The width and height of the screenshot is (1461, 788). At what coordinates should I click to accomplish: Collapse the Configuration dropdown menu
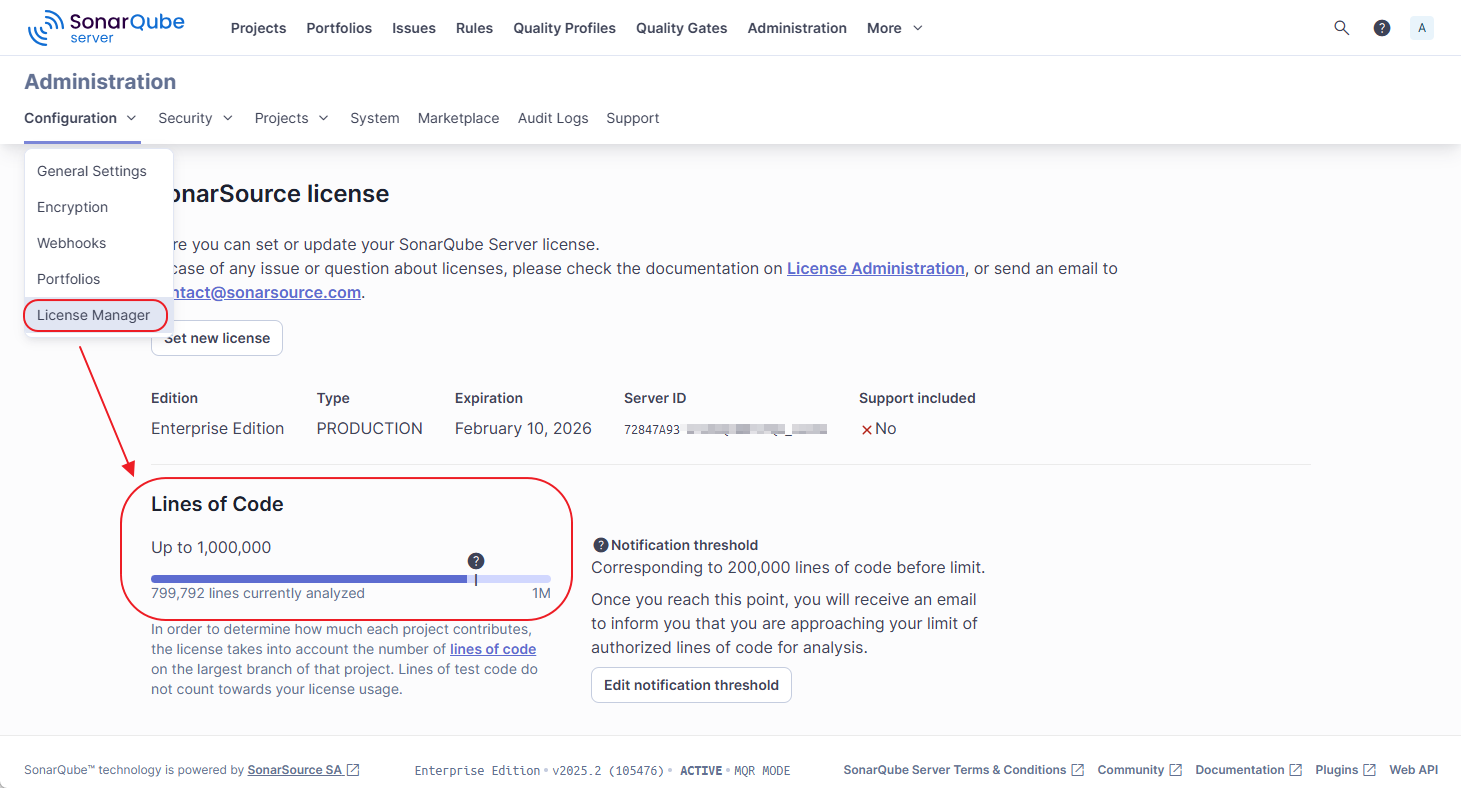[81, 118]
